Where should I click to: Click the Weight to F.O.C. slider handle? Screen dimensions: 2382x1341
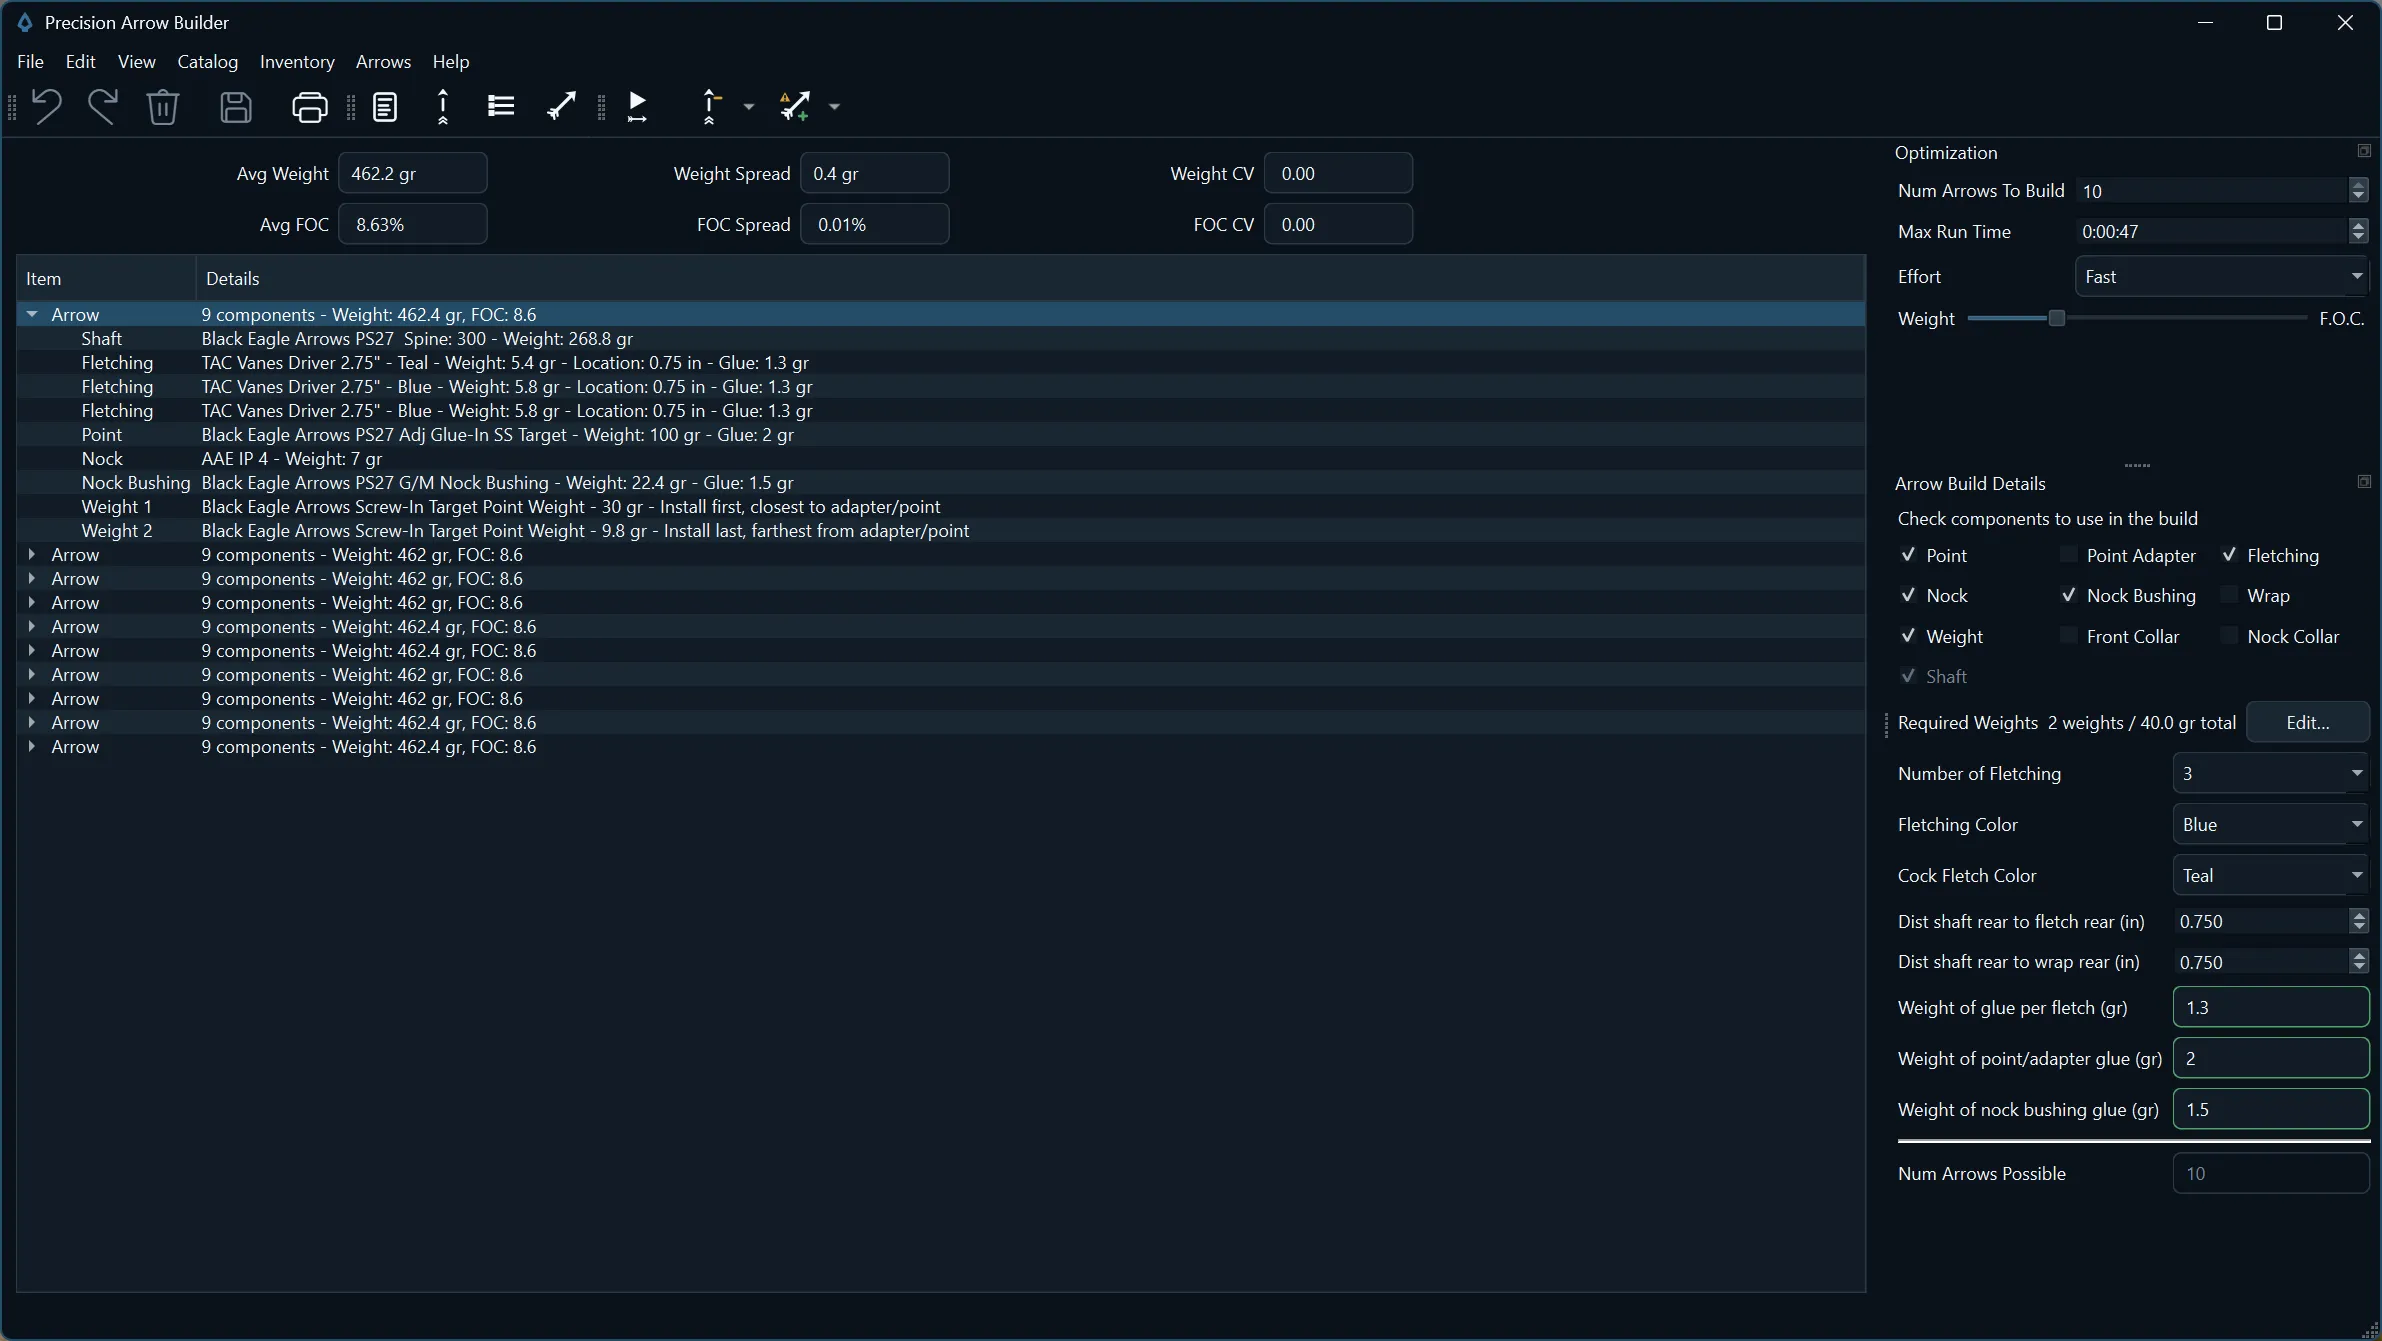click(2057, 318)
